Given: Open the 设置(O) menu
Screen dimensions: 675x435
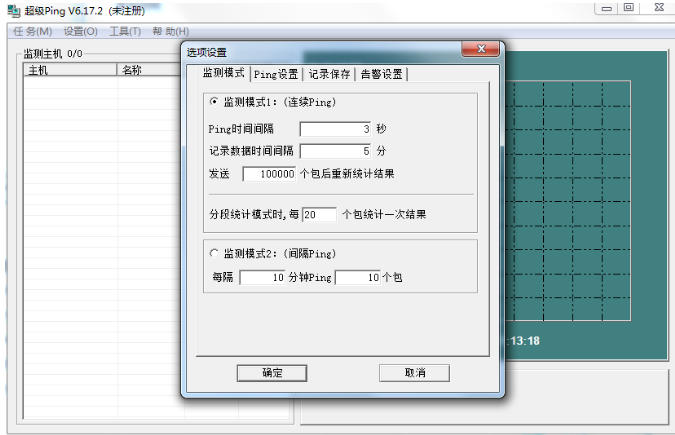Looking at the screenshot, I should click(81, 31).
